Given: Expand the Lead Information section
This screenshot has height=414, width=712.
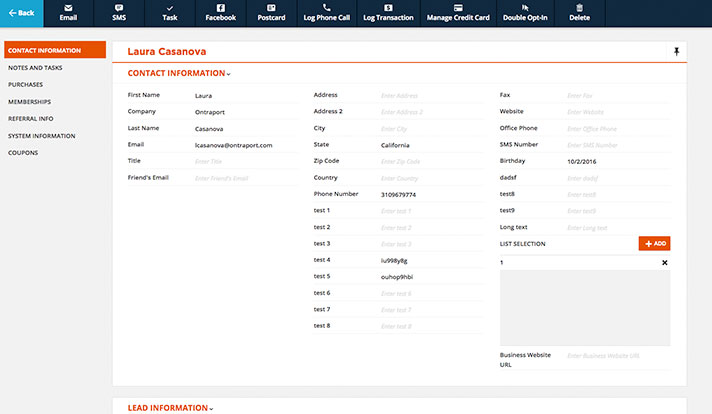Looking at the screenshot, I should [170, 408].
